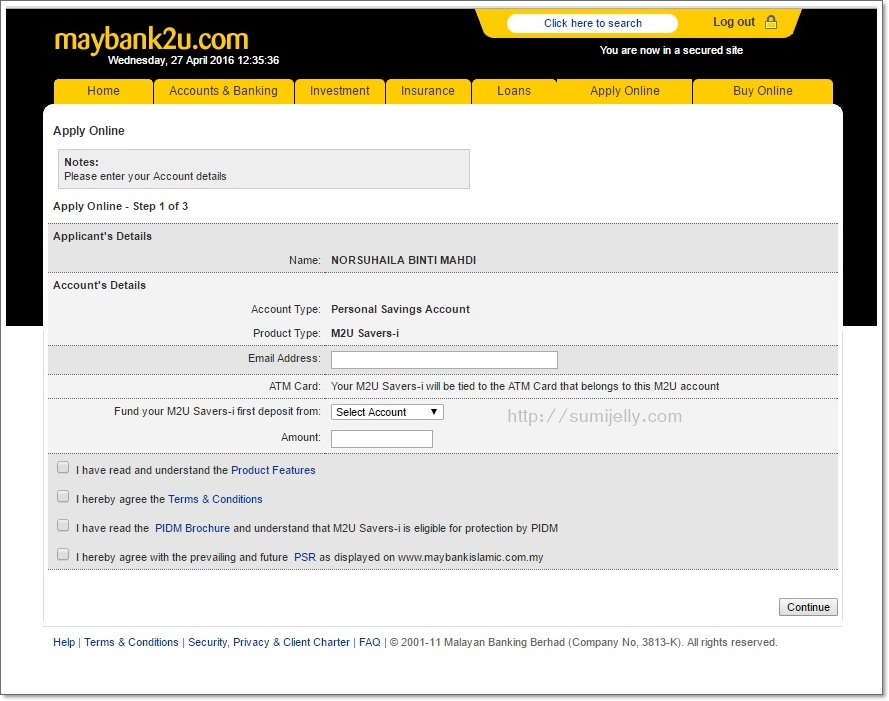This screenshot has width=889, height=701.
Task: Focus the Email Address field
Action: (x=444, y=360)
